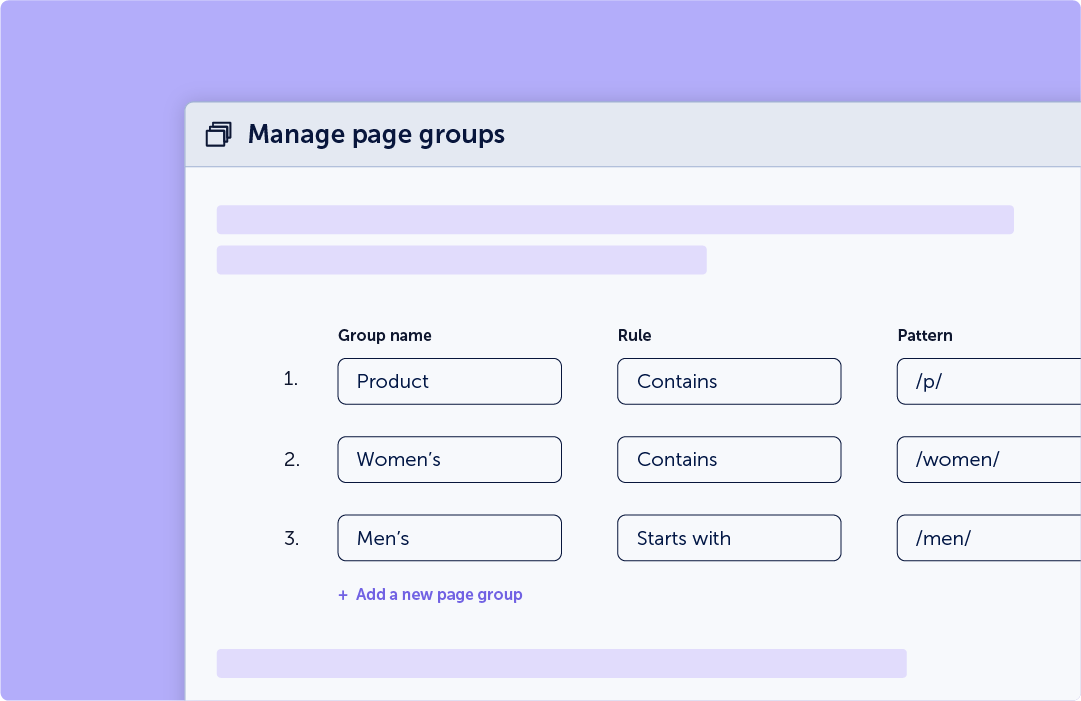The width and height of the screenshot is (1081, 701).
Task: Edit the Women's group name field
Action: [x=449, y=459]
